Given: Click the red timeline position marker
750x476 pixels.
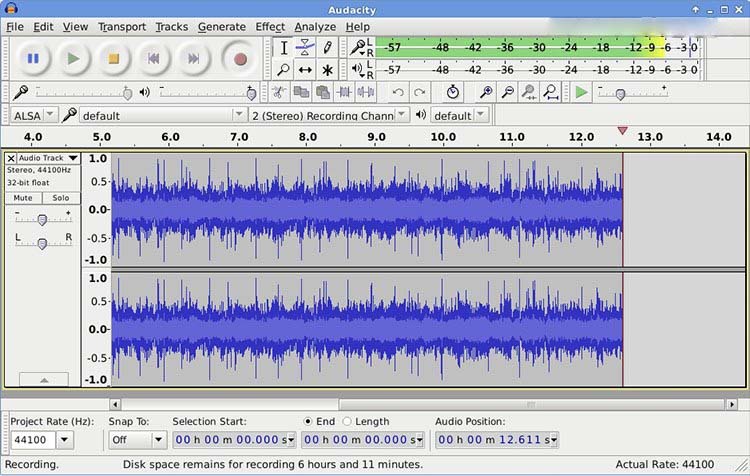Looking at the screenshot, I should pyautogui.click(x=622, y=131).
